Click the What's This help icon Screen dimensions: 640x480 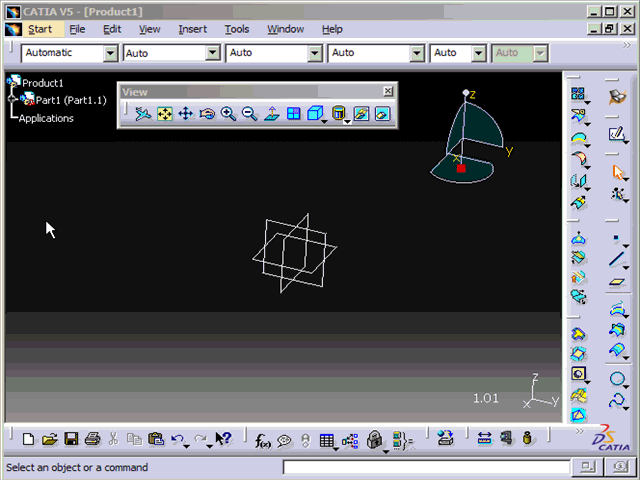[x=224, y=439]
